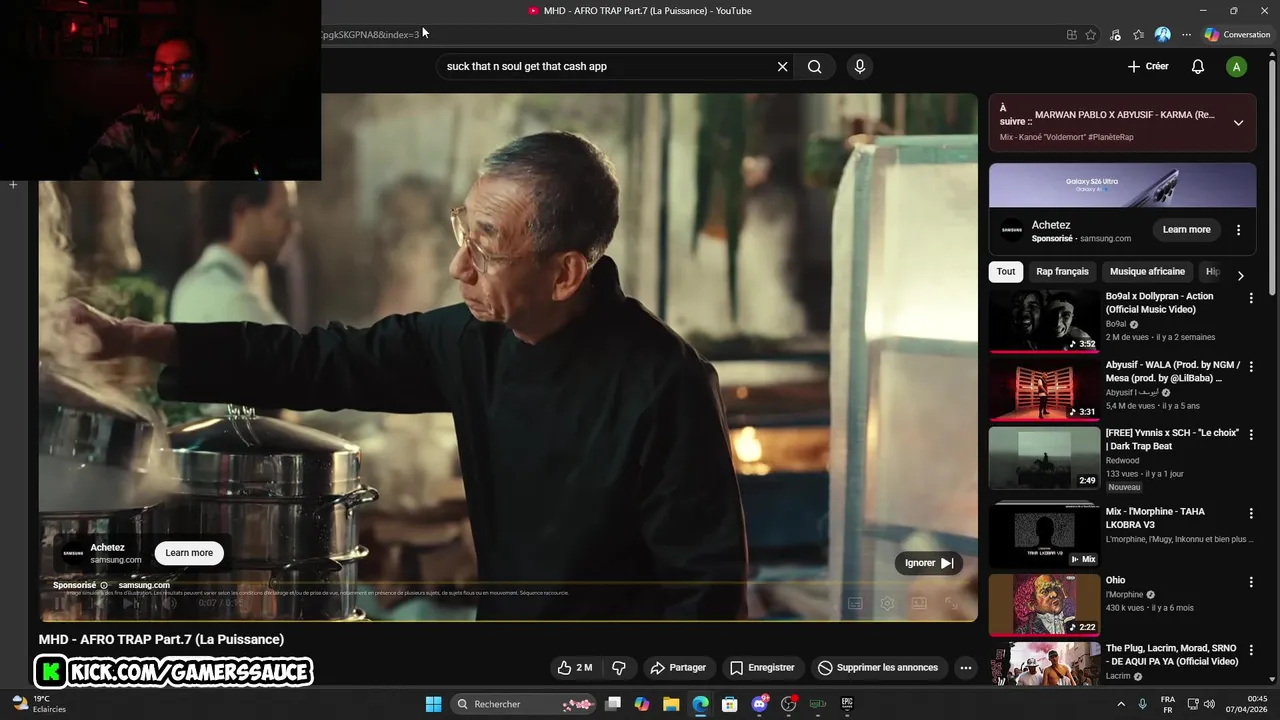Show hidden system tray icons

coord(1121,704)
